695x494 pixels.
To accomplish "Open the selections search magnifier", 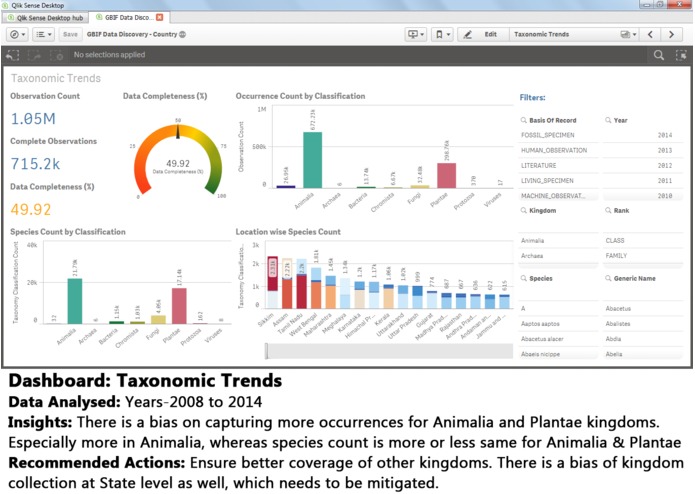I will 659,55.
